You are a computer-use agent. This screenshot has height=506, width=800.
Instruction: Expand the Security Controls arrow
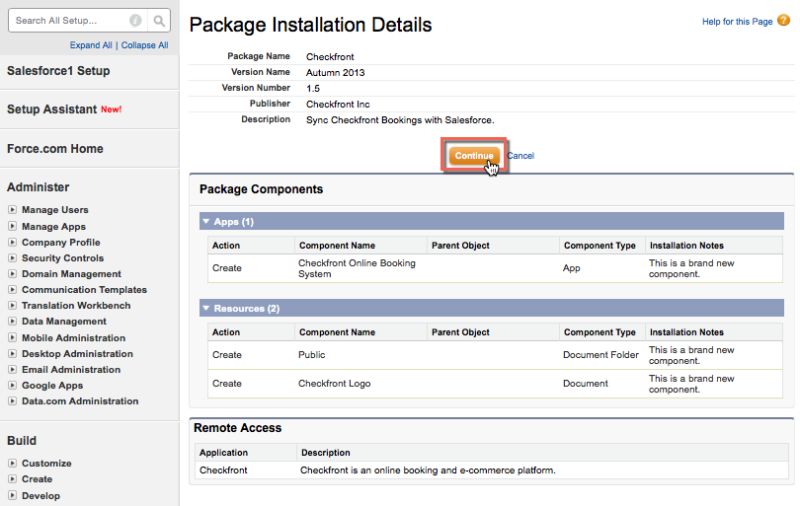(12, 258)
